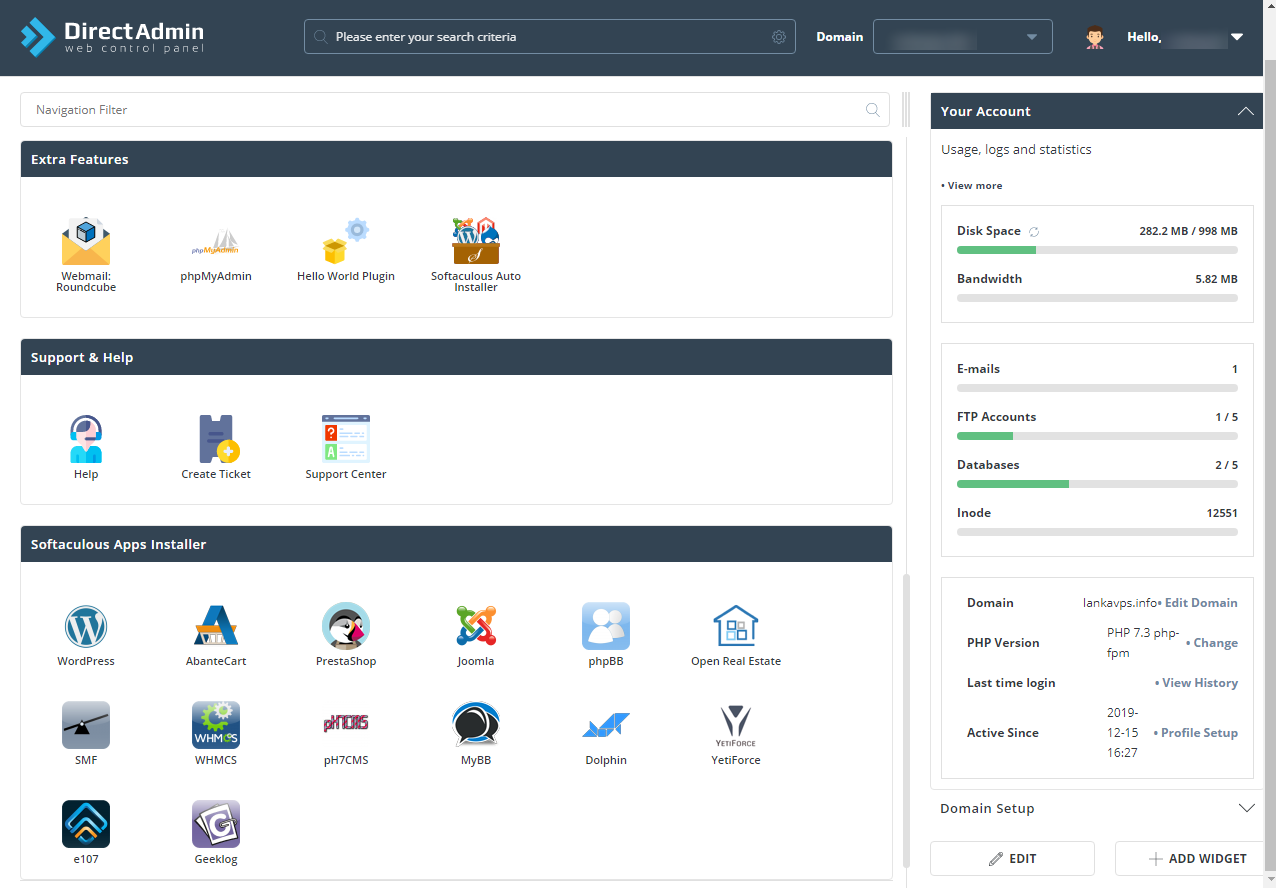Select the e107 app
This screenshot has width=1276, height=888.
click(86, 832)
